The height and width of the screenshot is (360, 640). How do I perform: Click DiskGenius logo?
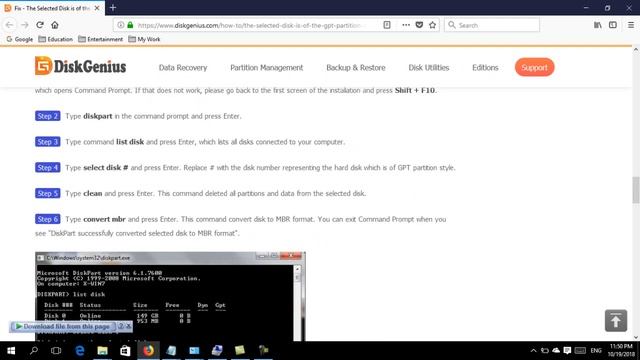click(x=80, y=66)
